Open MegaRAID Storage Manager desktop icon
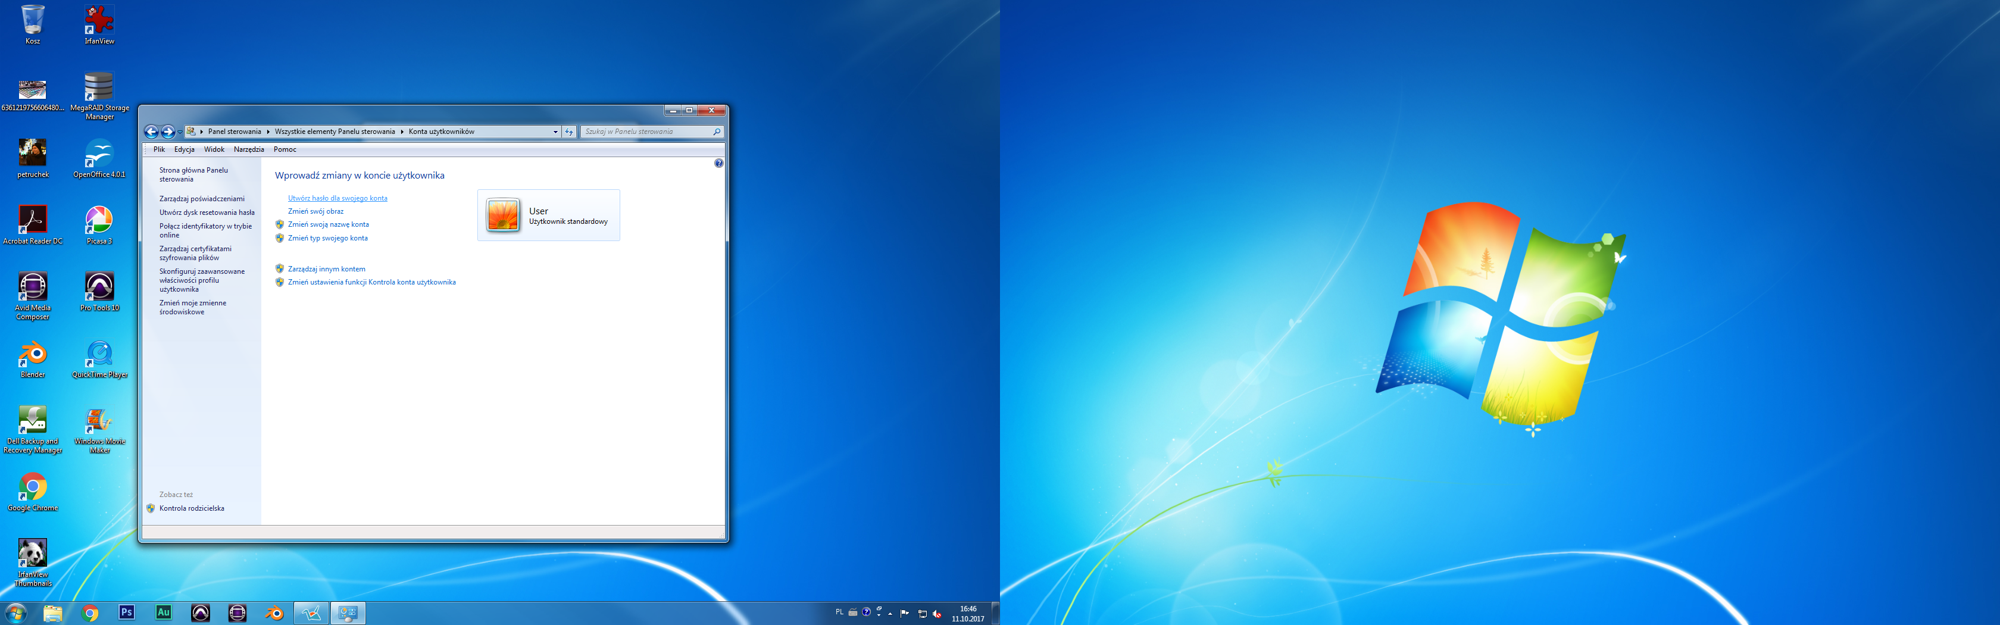Viewport: 2000px width, 625px height. pyautogui.click(x=99, y=96)
